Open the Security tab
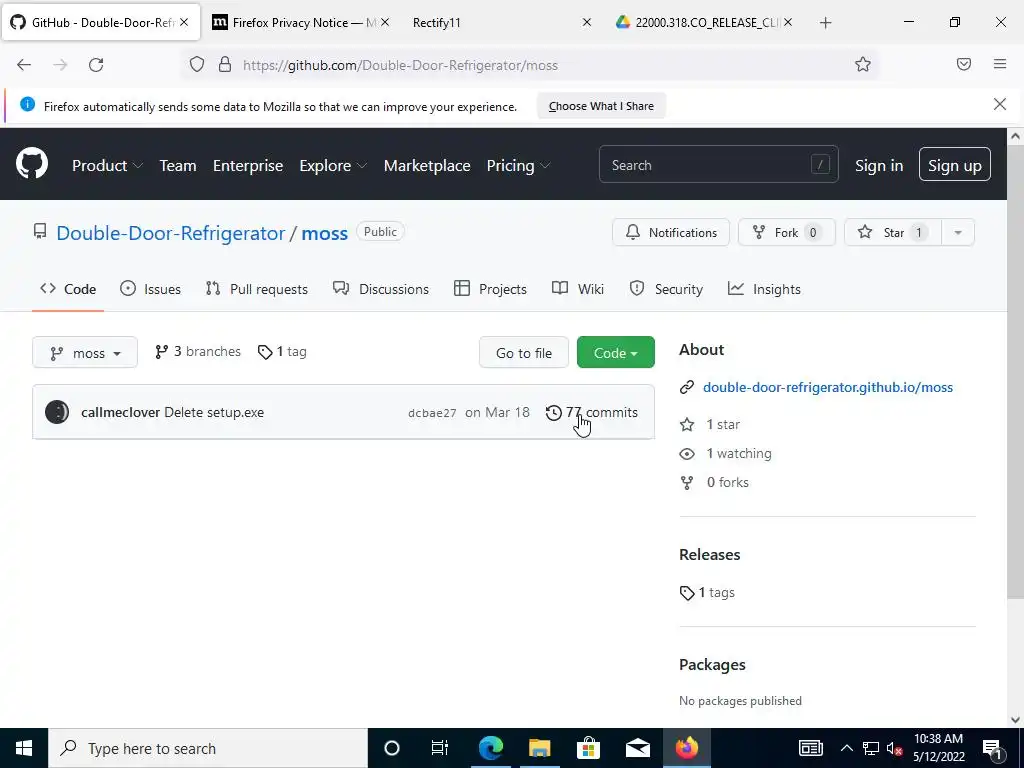The height and width of the screenshot is (768, 1024). pos(666,289)
